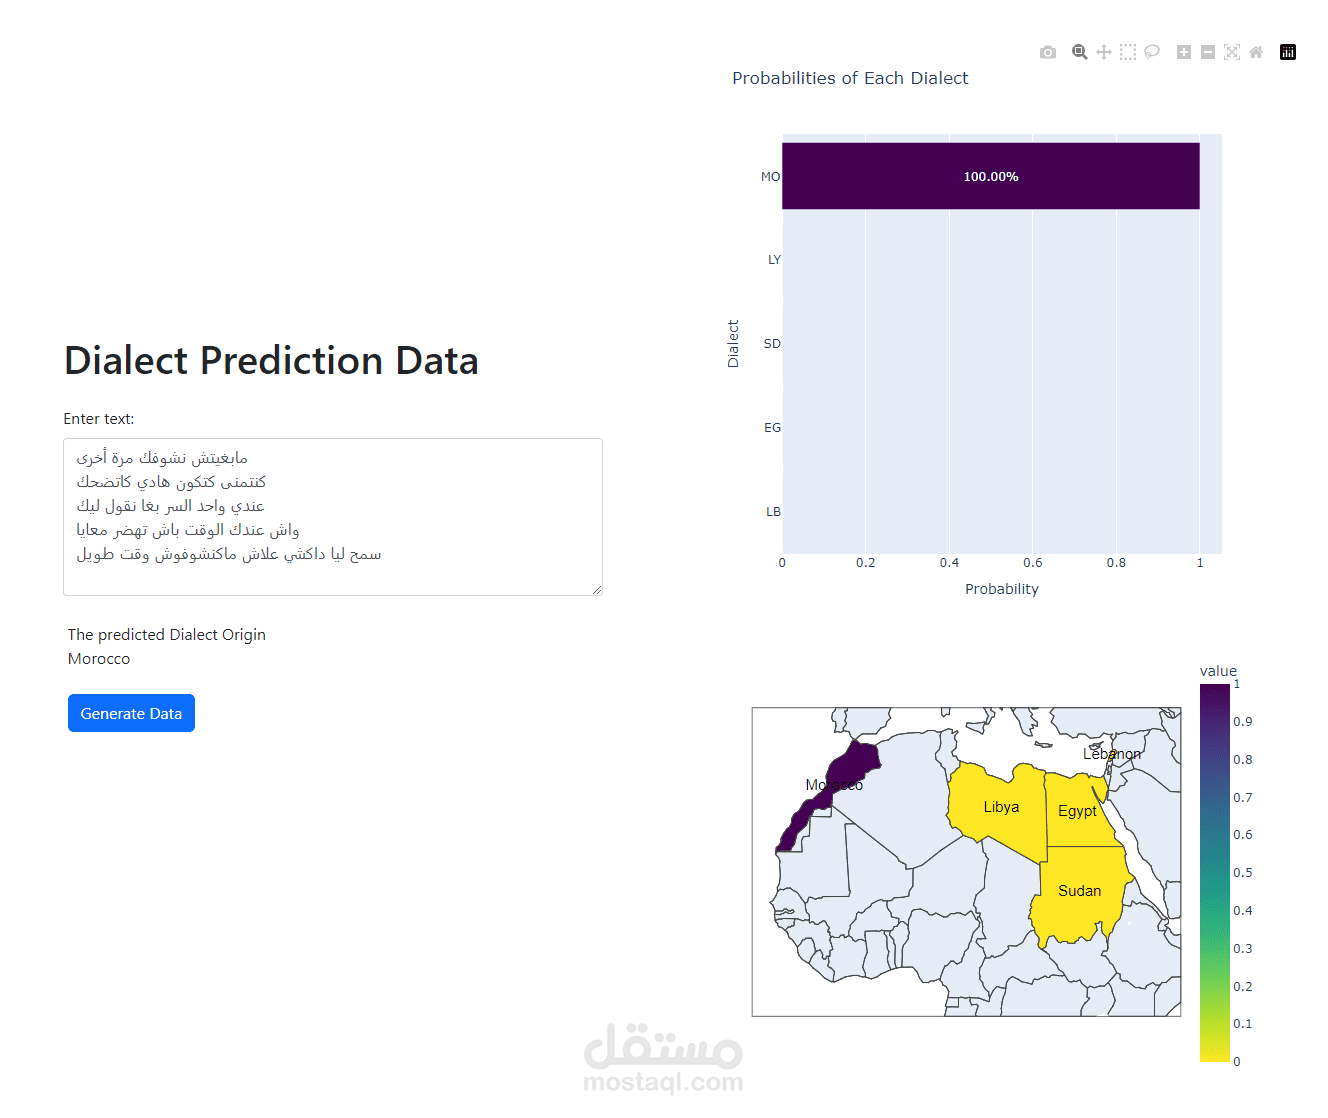The height and width of the screenshot is (1118, 1328).
Task: Download the plot as PNG with camera icon
Action: [1048, 52]
